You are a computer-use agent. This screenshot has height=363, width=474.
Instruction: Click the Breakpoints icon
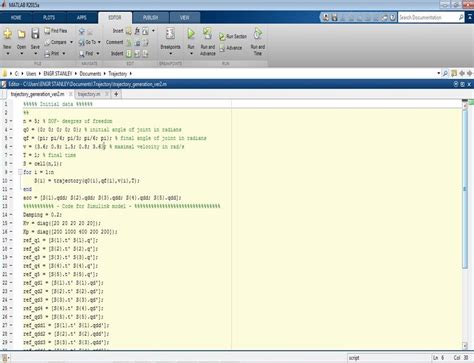[x=170, y=34]
